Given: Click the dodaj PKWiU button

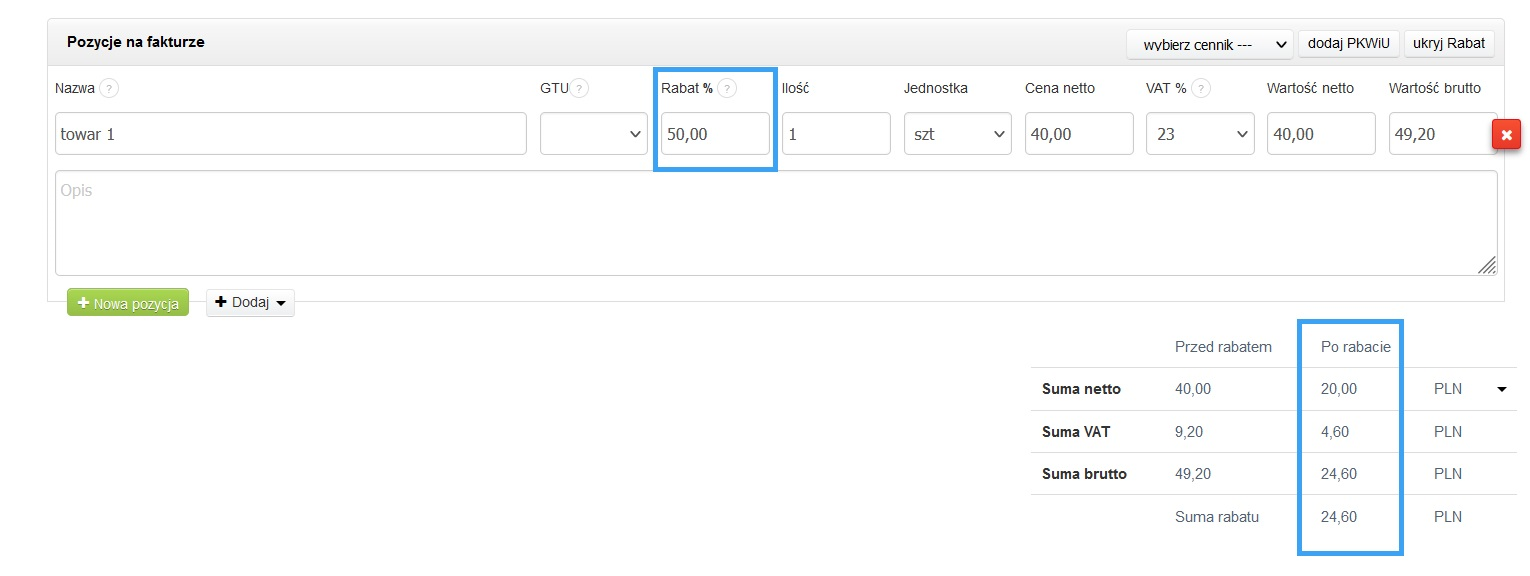Looking at the screenshot, I should (x=1349, y=44).
